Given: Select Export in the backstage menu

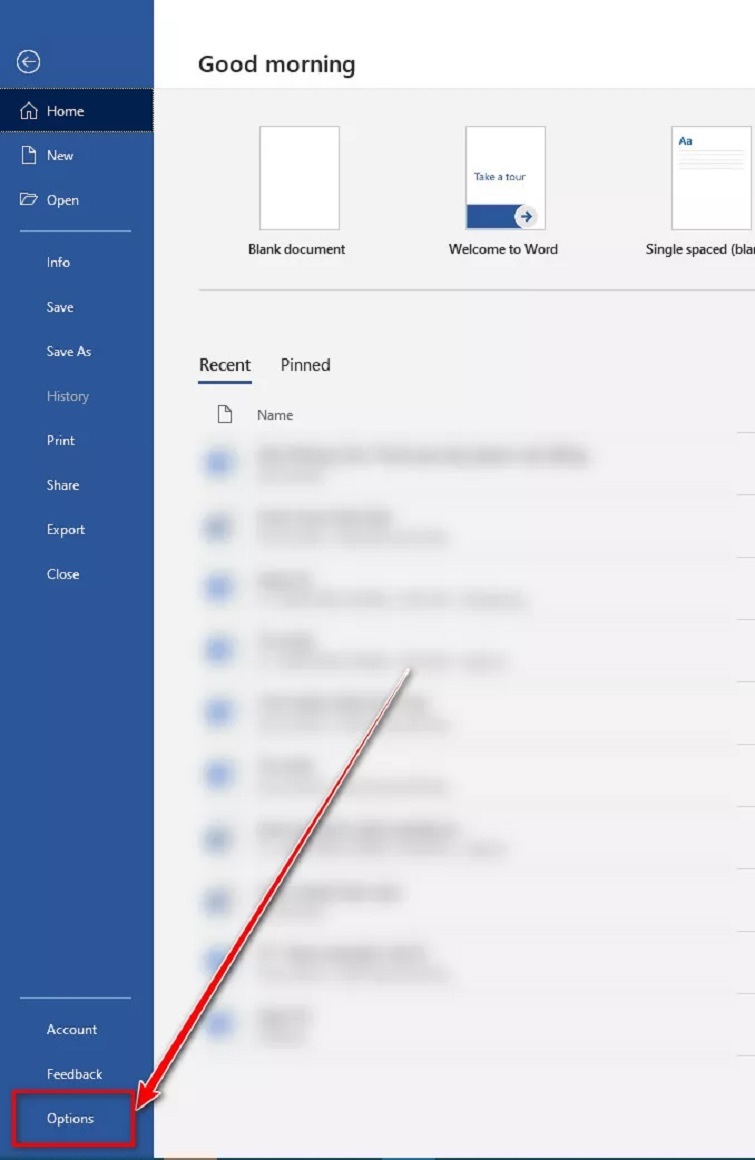Looking at the screenshot, I should click(65, 530).
